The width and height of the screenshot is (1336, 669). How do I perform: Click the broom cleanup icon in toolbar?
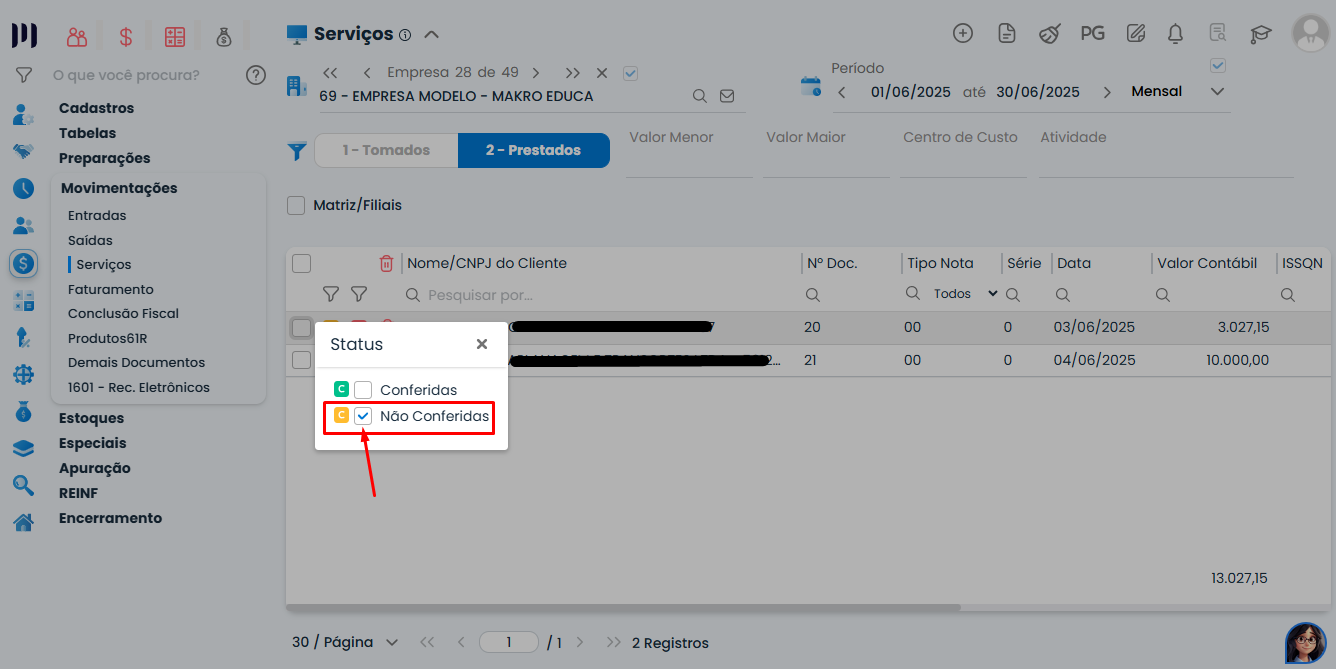click(1049, 33)
